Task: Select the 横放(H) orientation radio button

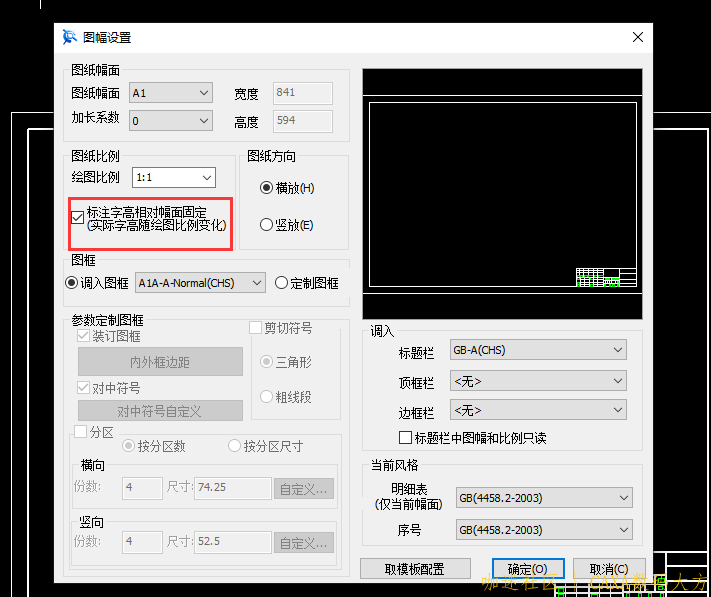Action: coord(266,187)
